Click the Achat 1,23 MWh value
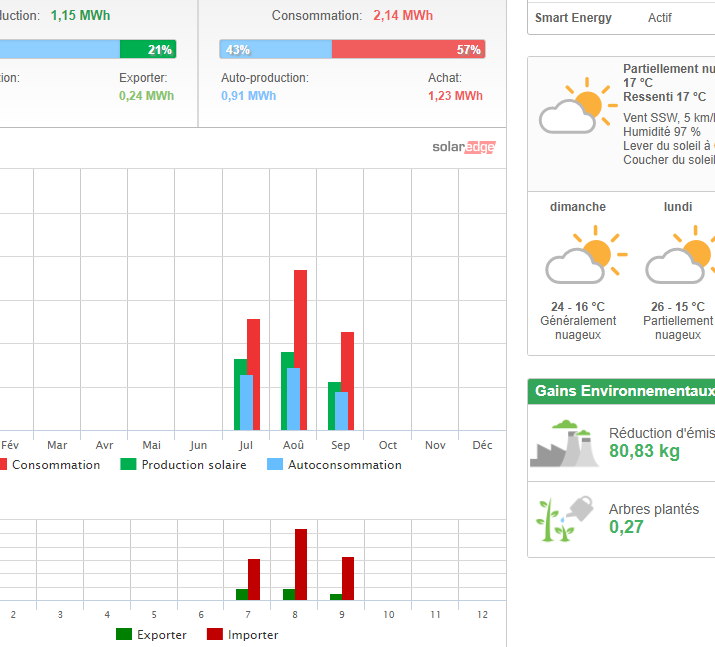 click(455, 96)
